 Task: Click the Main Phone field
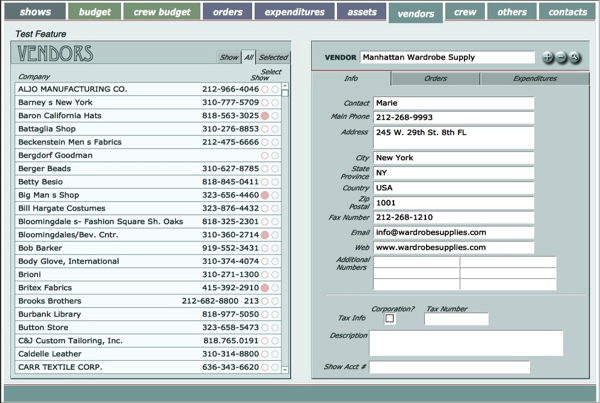[453, 117]
